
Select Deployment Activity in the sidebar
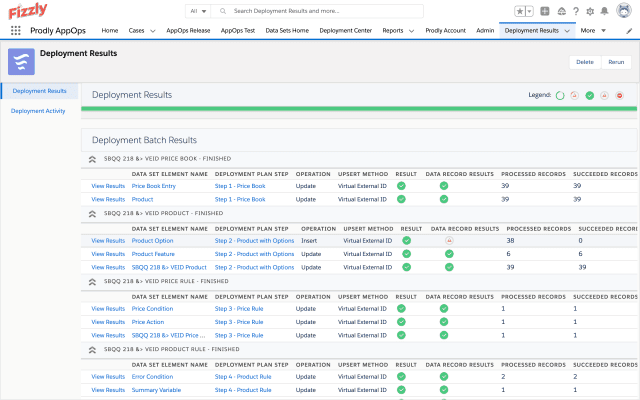pyautogui.click(x=38, y=111)
